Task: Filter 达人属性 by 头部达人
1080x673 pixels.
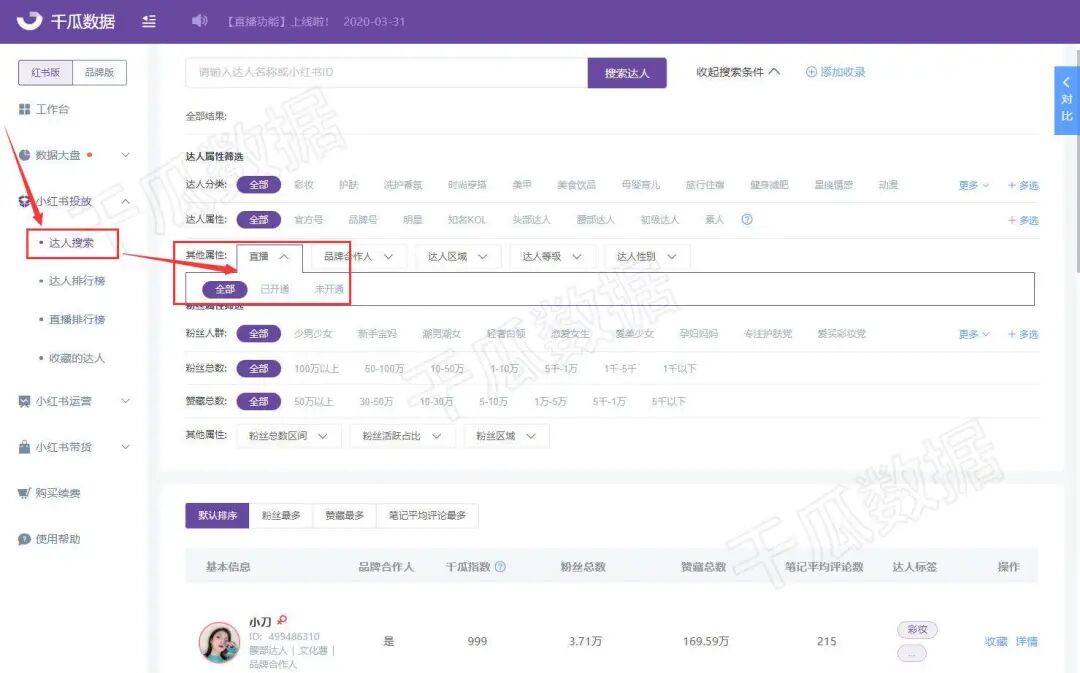Action: (x=531, y=220)
